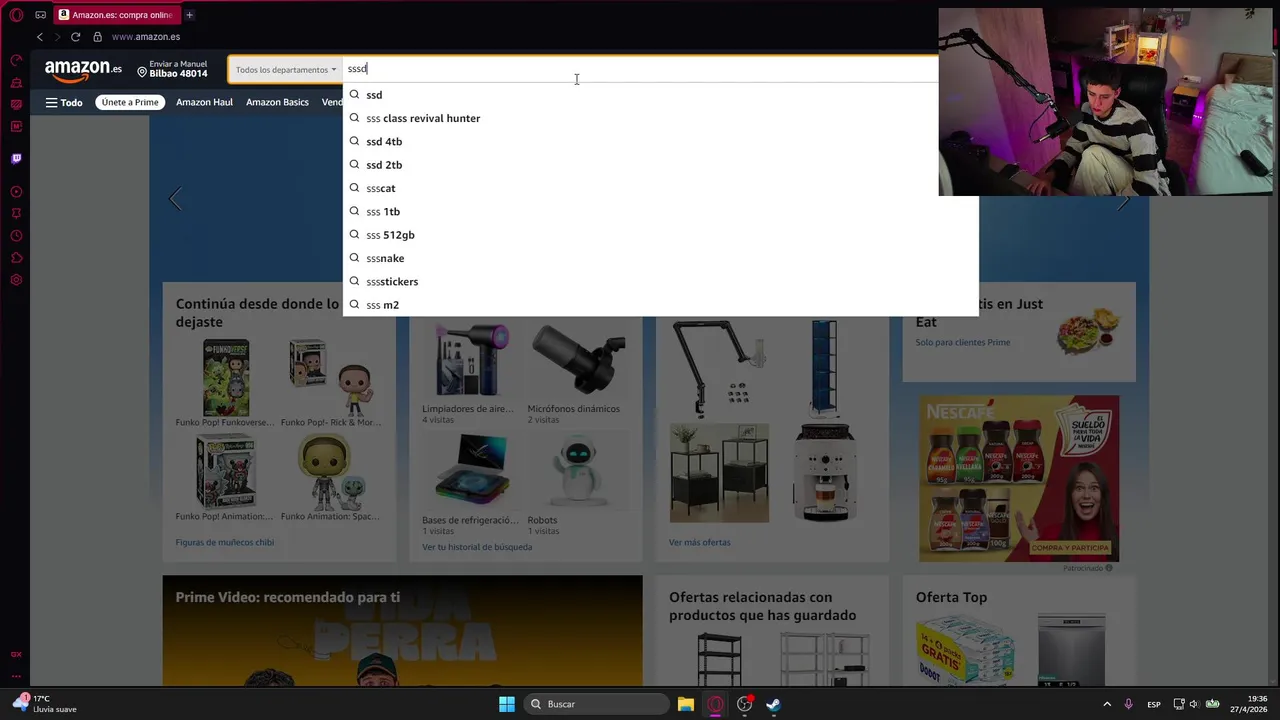Select the 'ssd' search suggestion
The image size is (1280, 720).
660,95
